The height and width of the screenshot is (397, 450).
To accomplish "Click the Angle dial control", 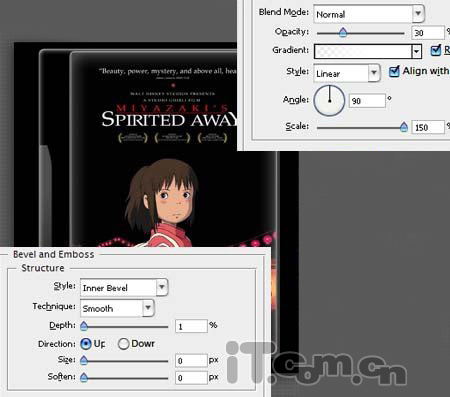I will pos(329,100).
